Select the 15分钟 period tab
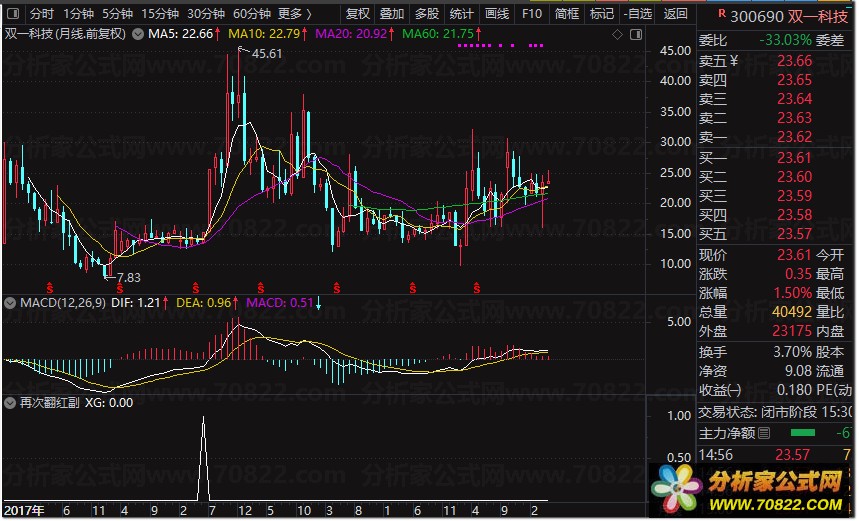 pyautogui.click(x=160, y=14)
